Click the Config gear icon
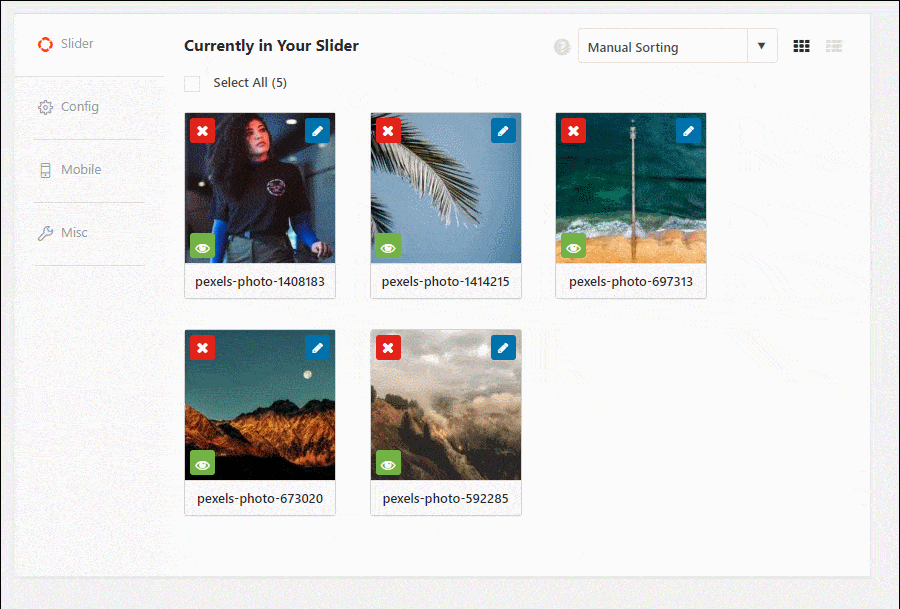Image resolution: width=900 pixels, height=609 pixels. pyautogui.click(x=45, y=107)
